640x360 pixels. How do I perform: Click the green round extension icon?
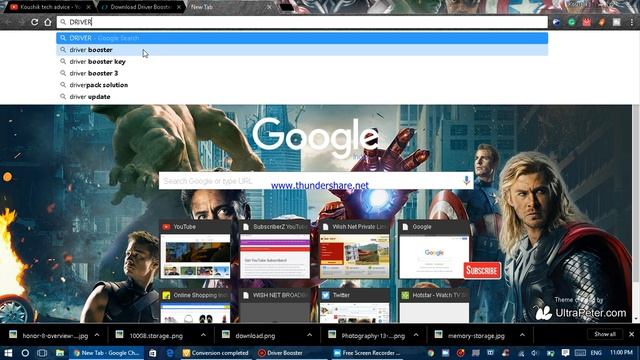(571, 22)
